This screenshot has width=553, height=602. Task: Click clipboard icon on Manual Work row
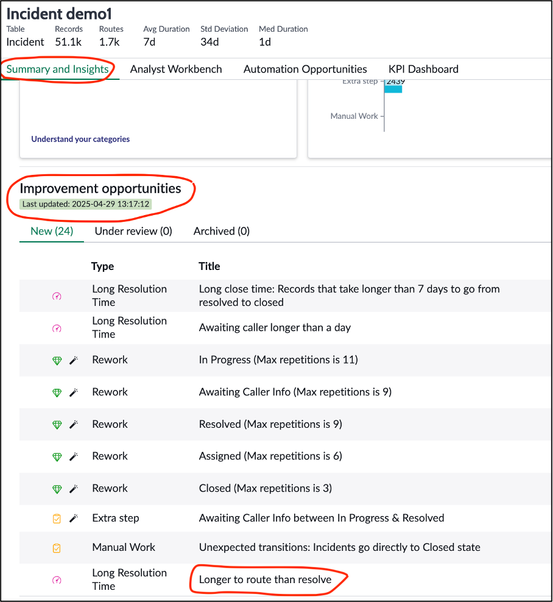56,548
